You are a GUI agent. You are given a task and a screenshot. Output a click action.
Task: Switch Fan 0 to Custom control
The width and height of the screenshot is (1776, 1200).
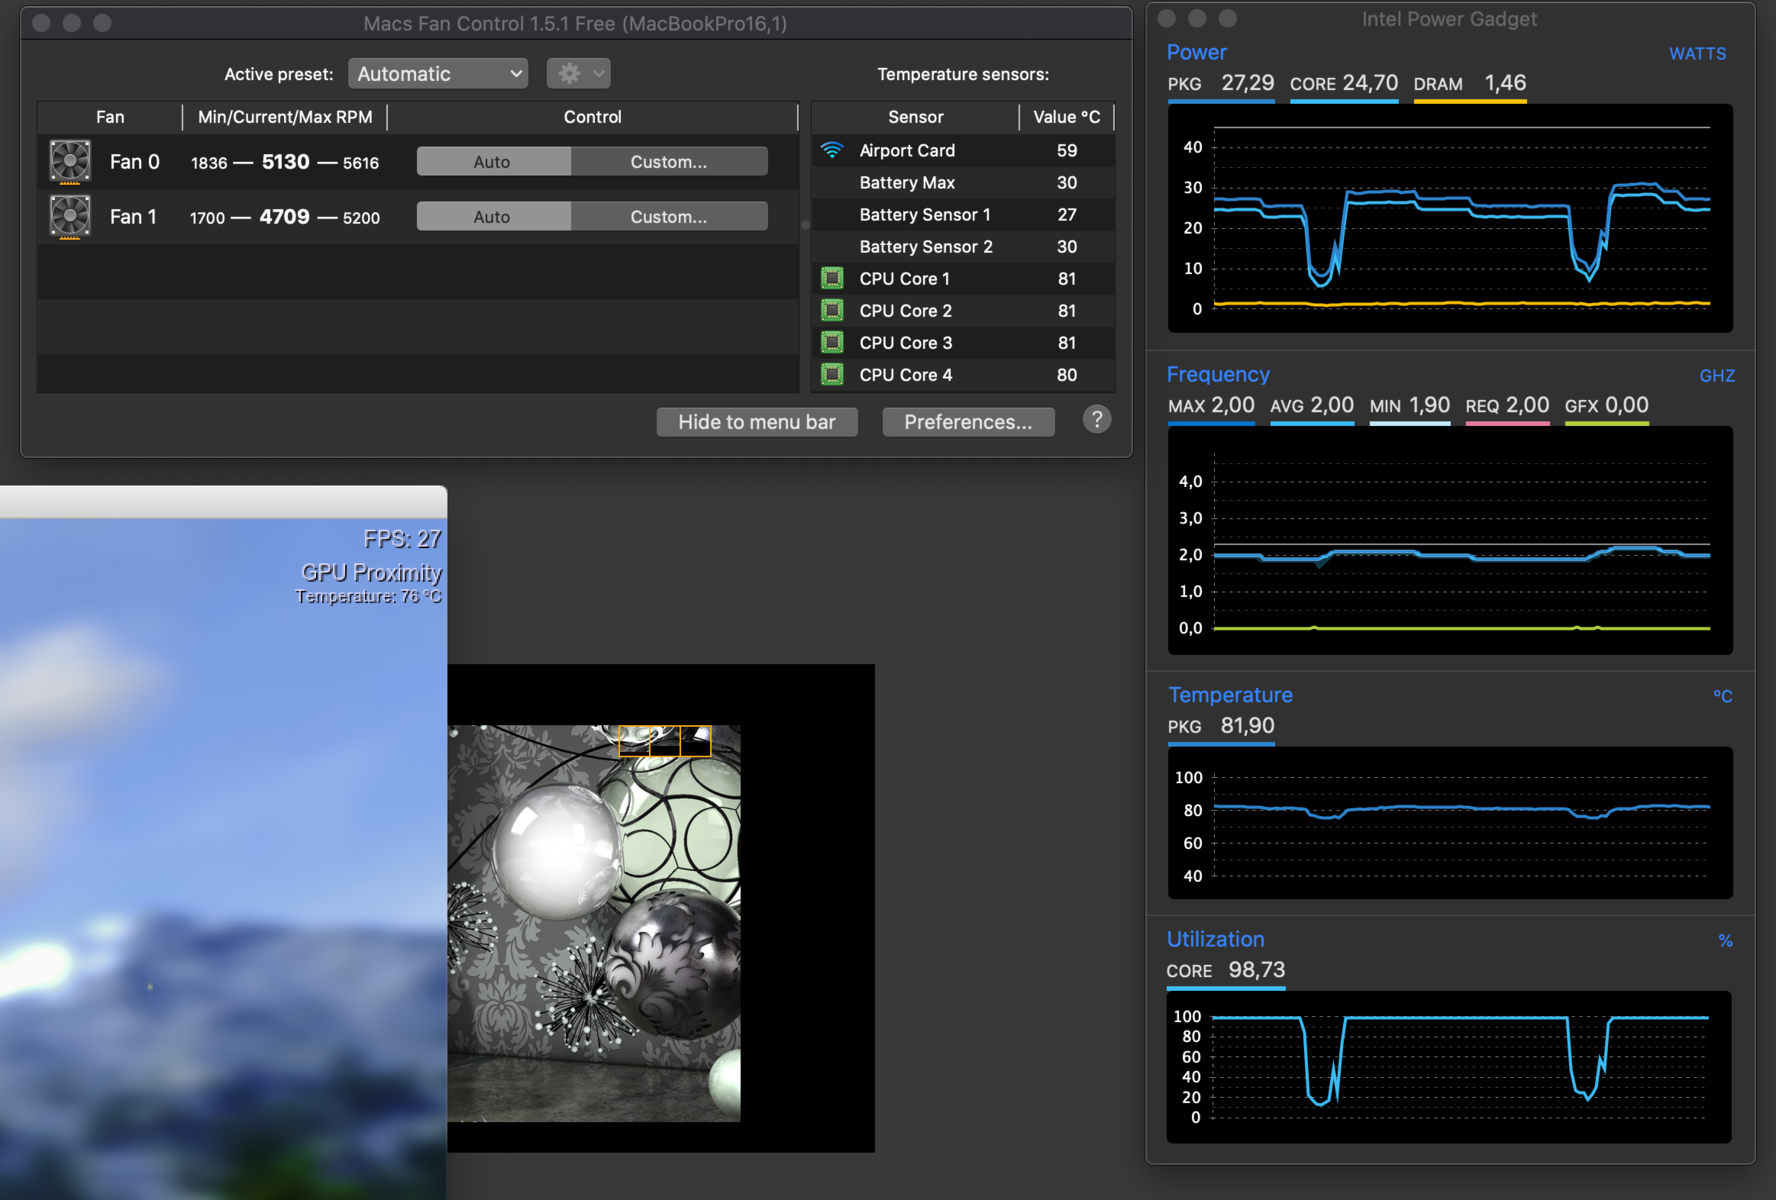(668, 162)
